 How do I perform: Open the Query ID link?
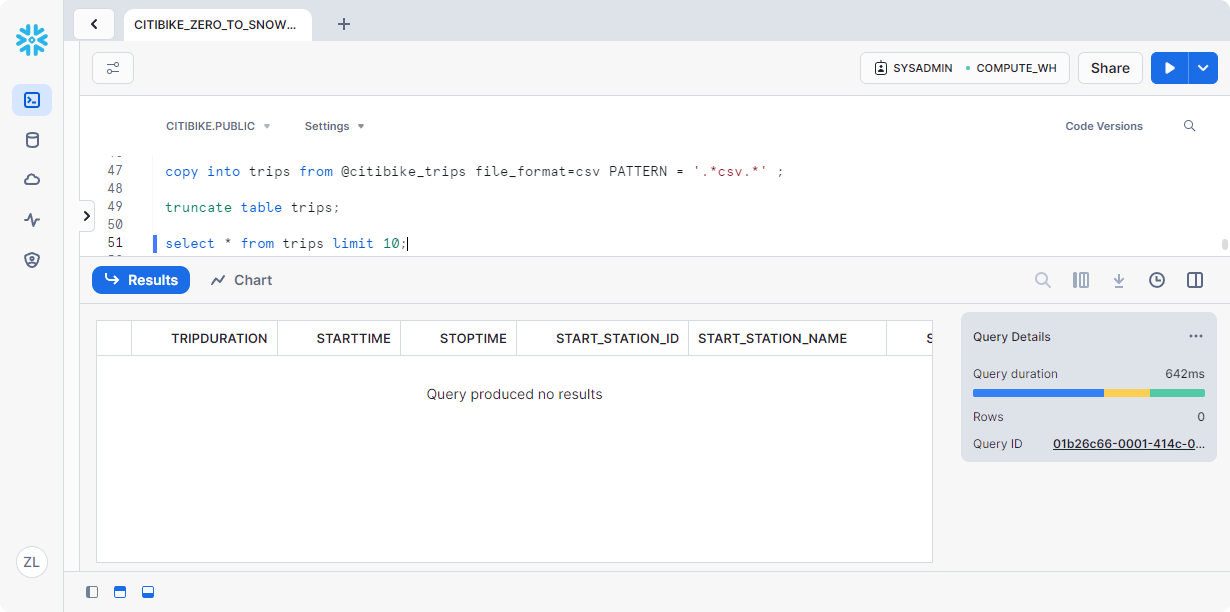(x=1128, y=444)
